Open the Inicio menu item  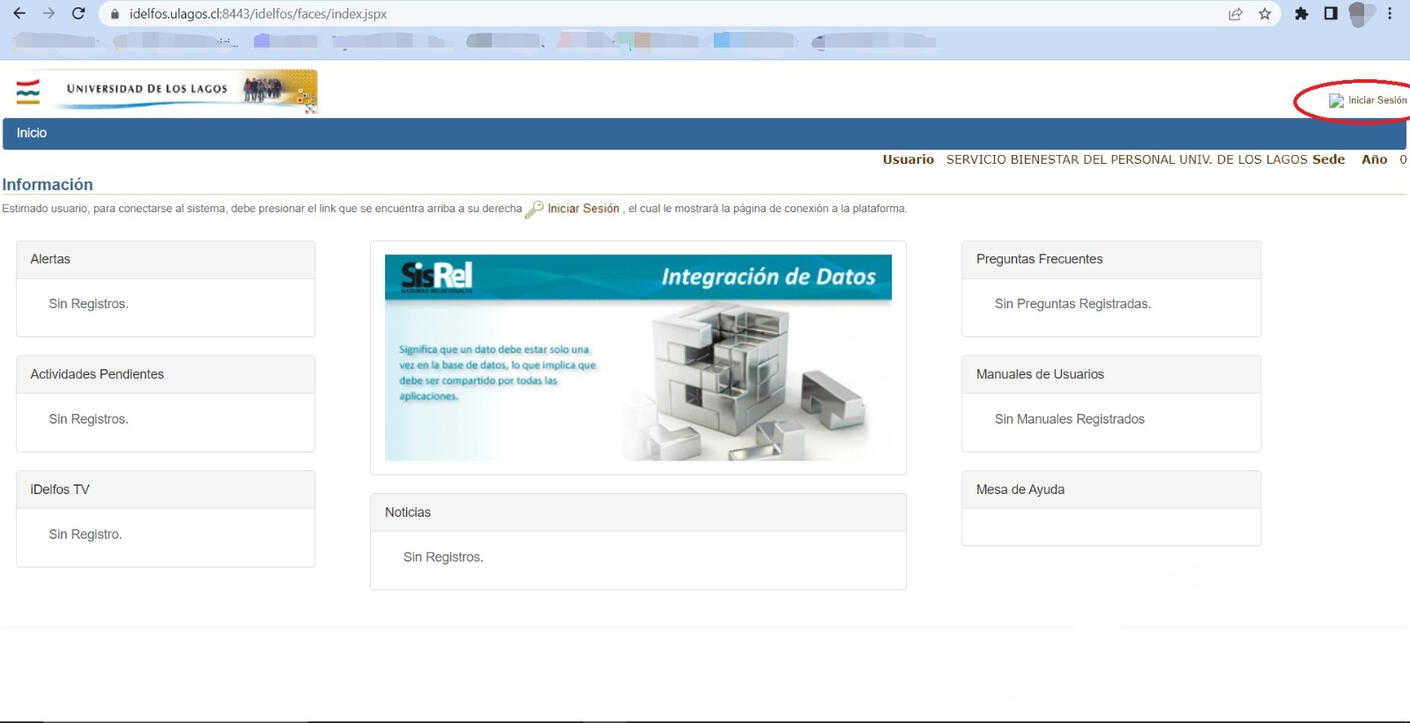click(x=32, y=133)
